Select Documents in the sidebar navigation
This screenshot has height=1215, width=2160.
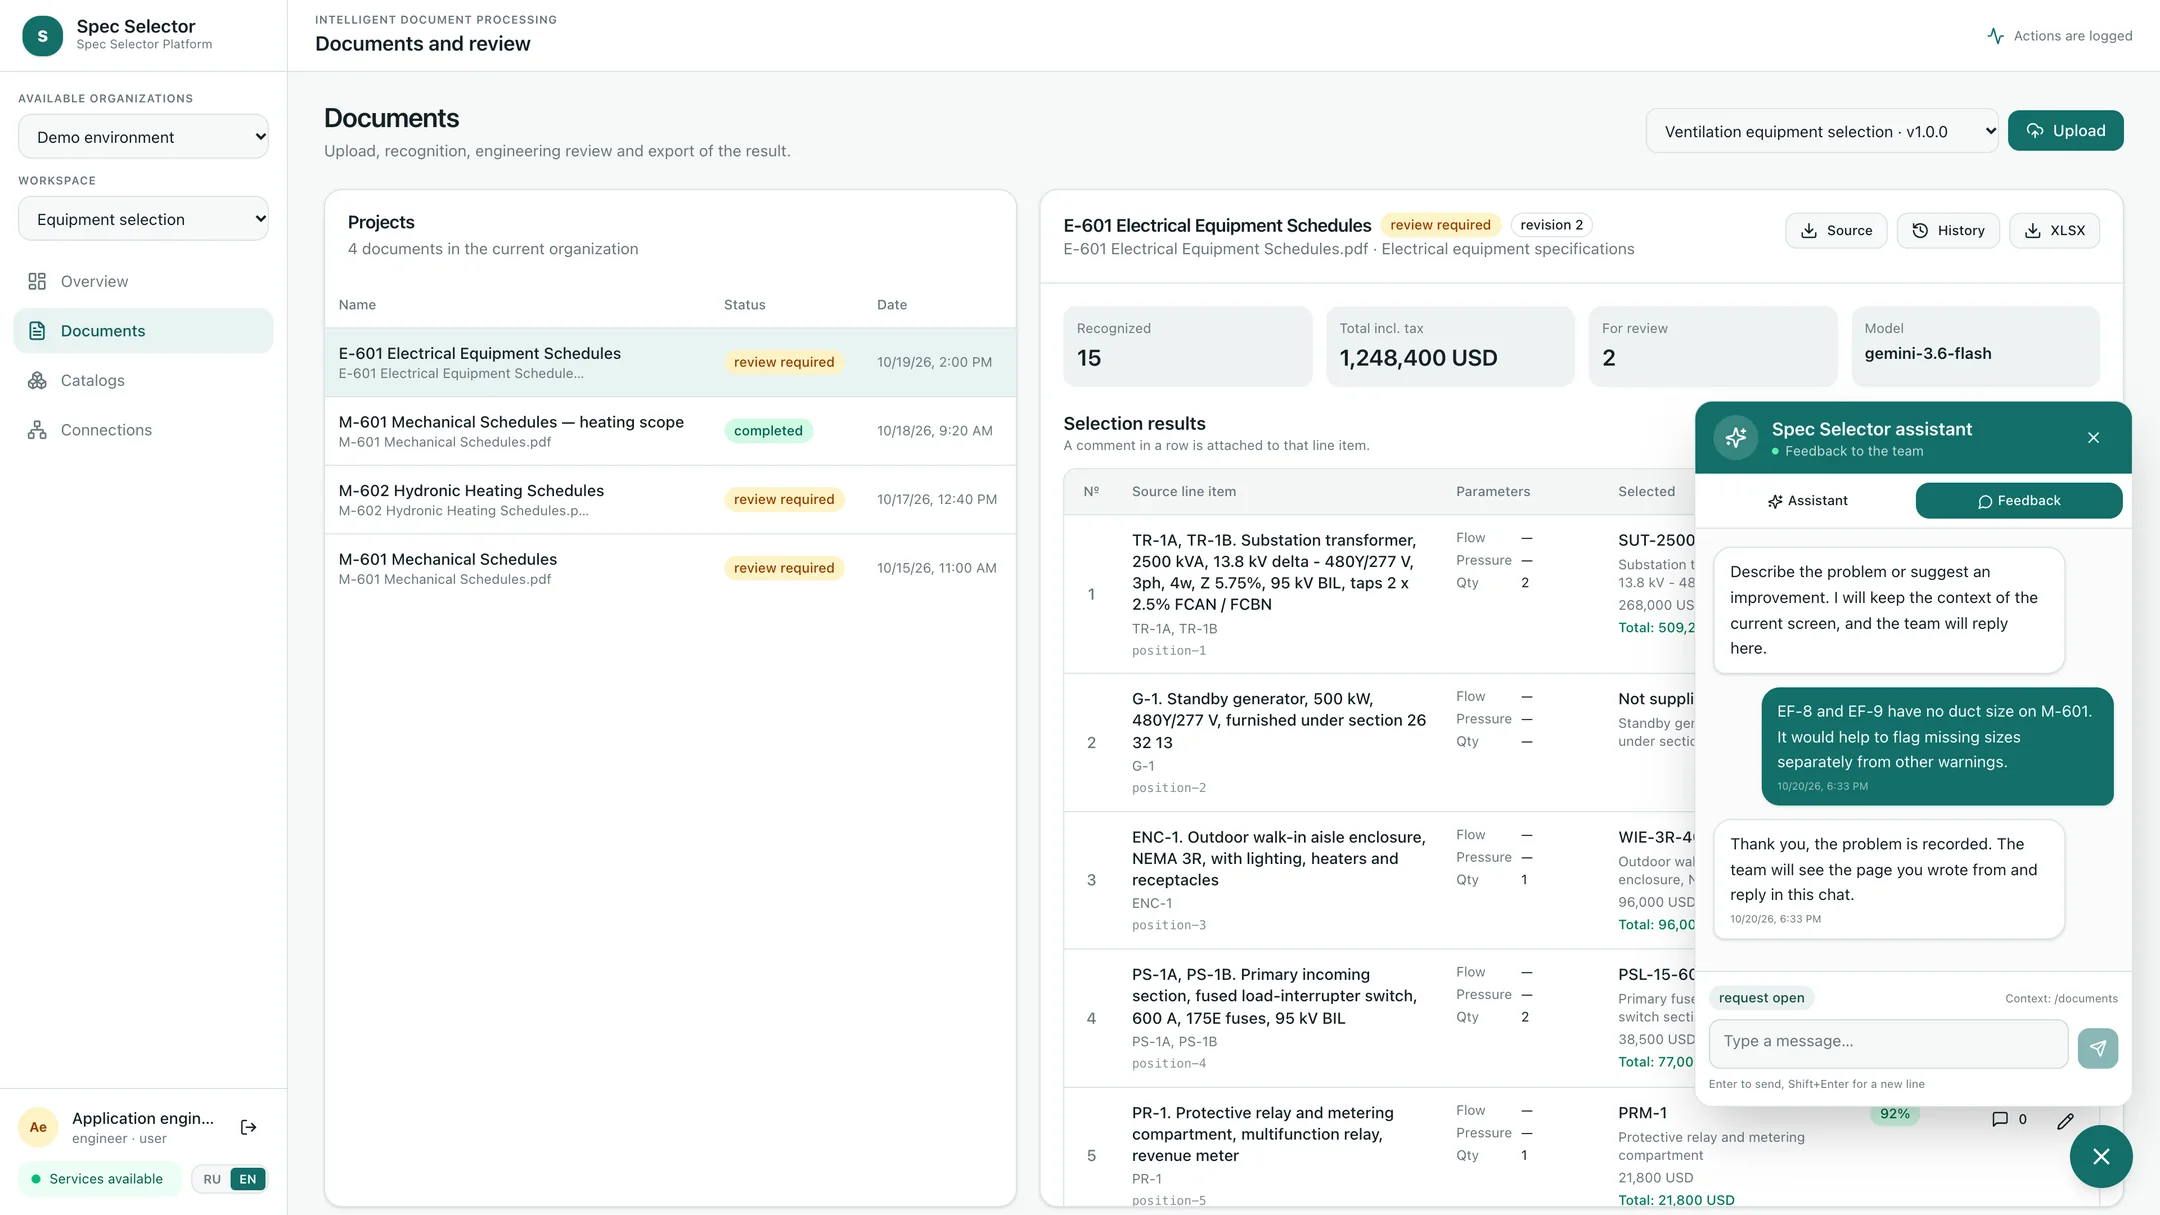[143, 331]
